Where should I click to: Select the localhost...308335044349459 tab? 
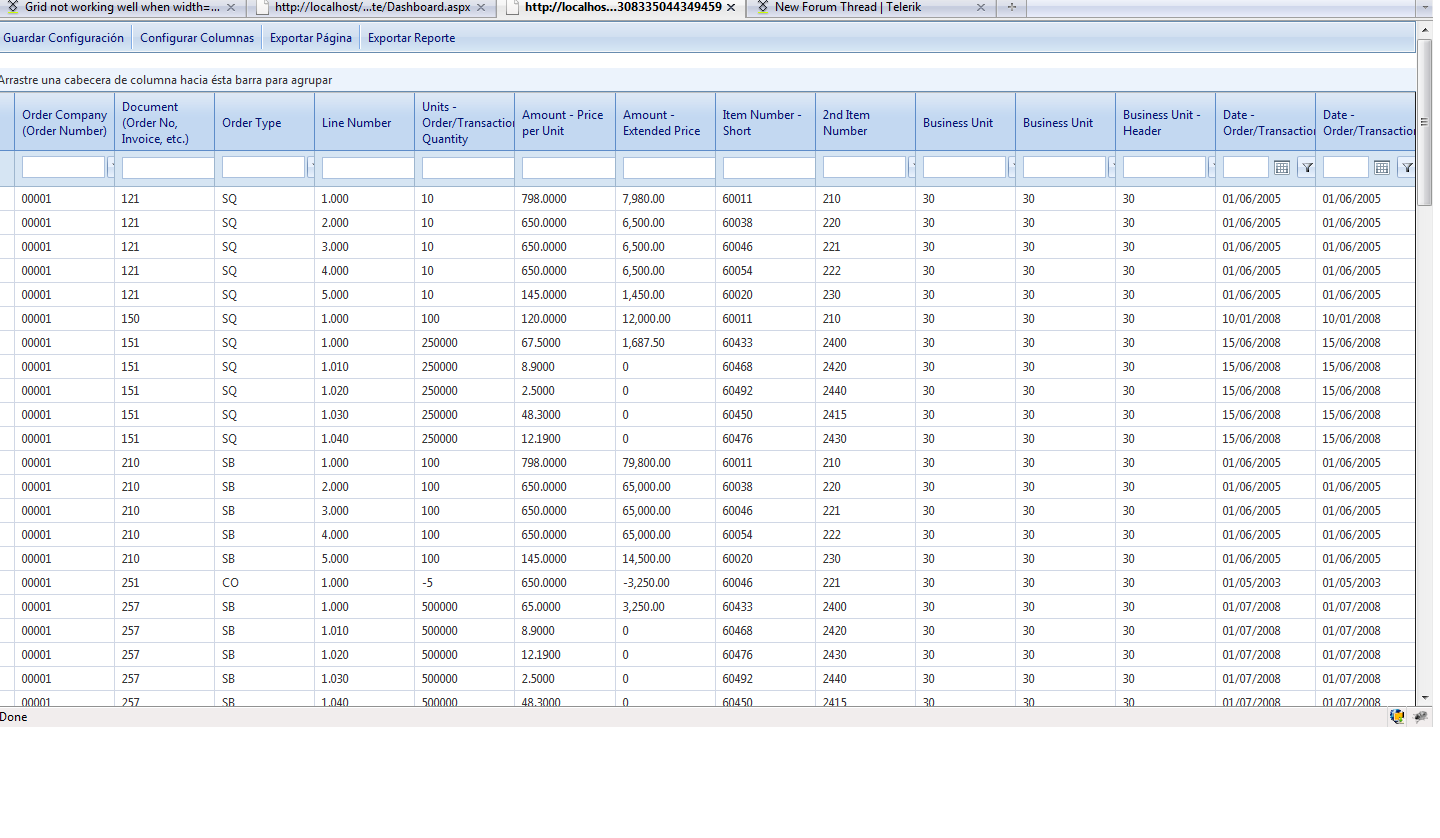tap(622, 7)
